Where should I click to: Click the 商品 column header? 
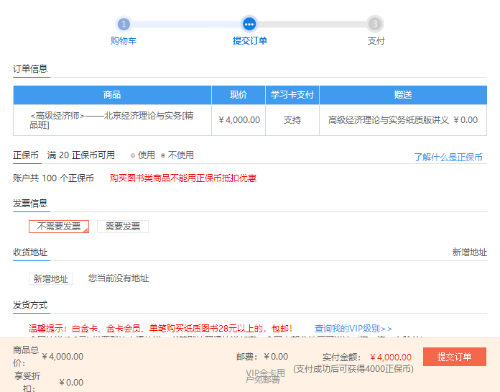pos(112,95)
